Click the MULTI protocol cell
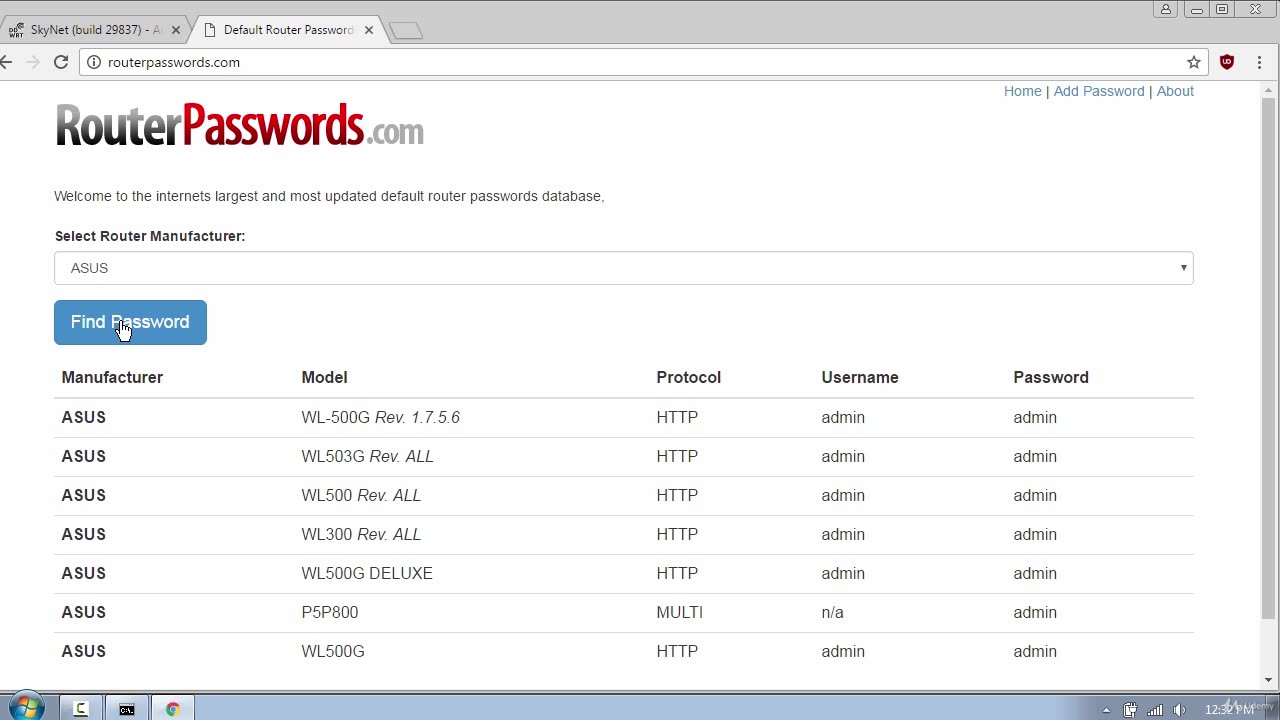The height and width of the screenshot is (720, 1280). pyautogui.click(x=679, y=612)
